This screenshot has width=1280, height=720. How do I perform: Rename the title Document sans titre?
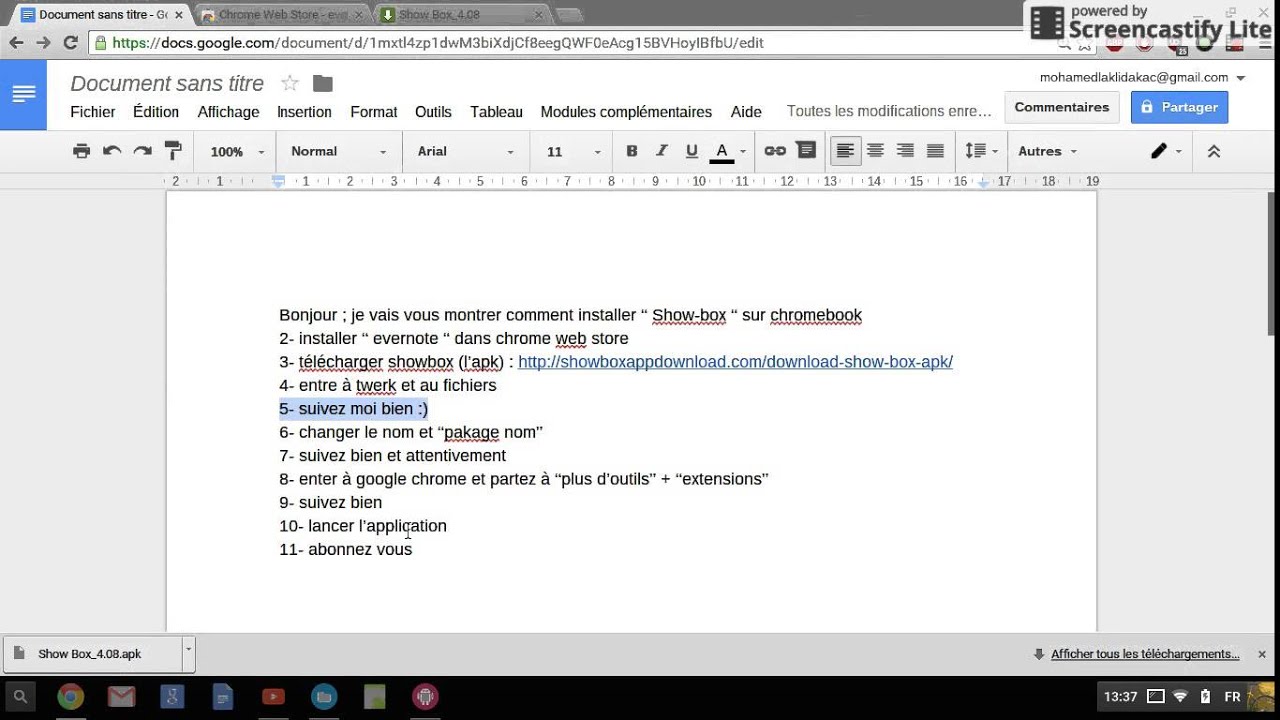(167, 83)
